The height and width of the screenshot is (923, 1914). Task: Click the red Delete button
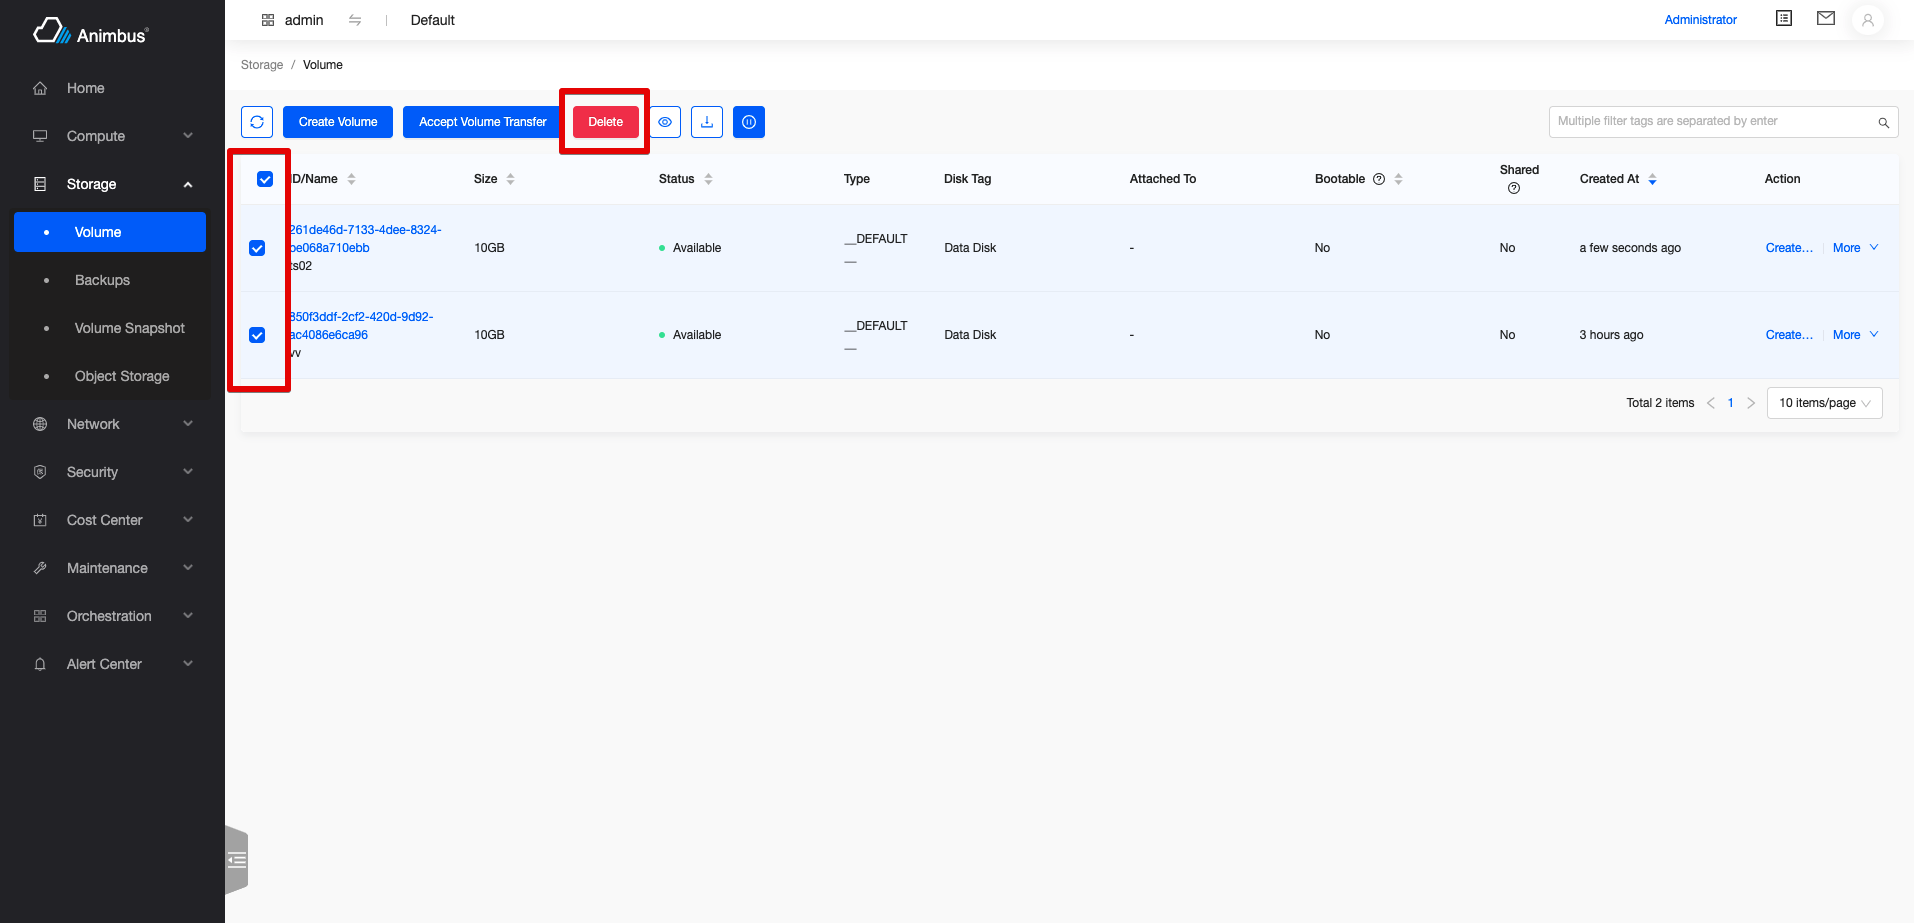point(605,122)
